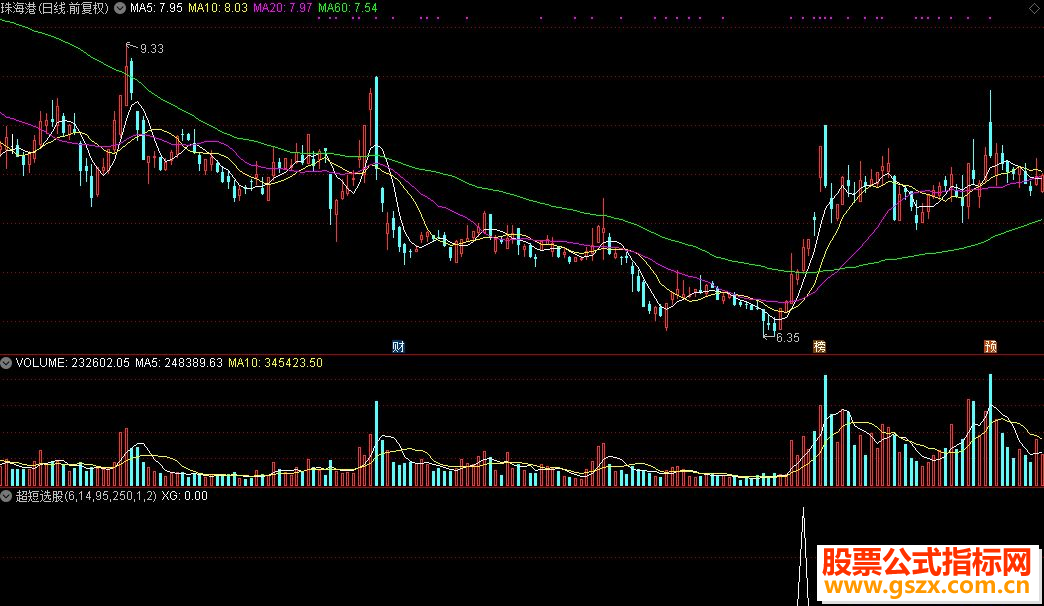Click the XG: 0.00 value

point(184,496)
